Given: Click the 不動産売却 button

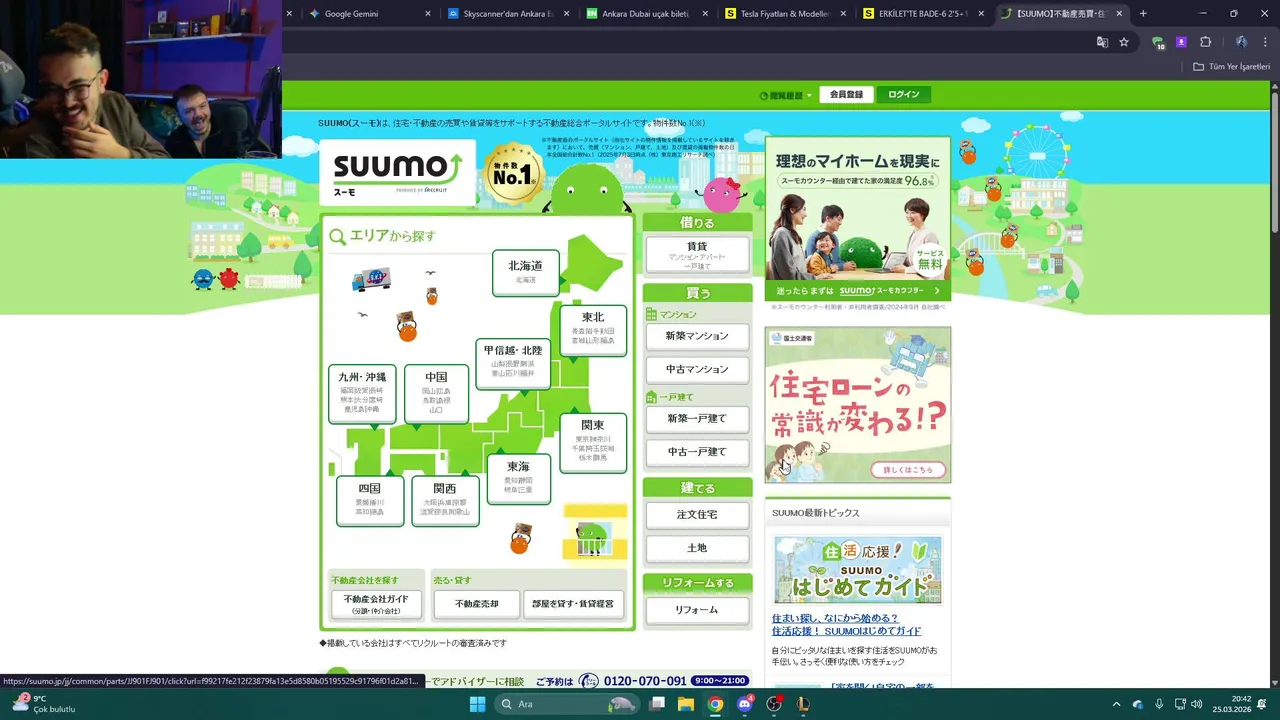Looking at the screenshot, I should point(476,604).
